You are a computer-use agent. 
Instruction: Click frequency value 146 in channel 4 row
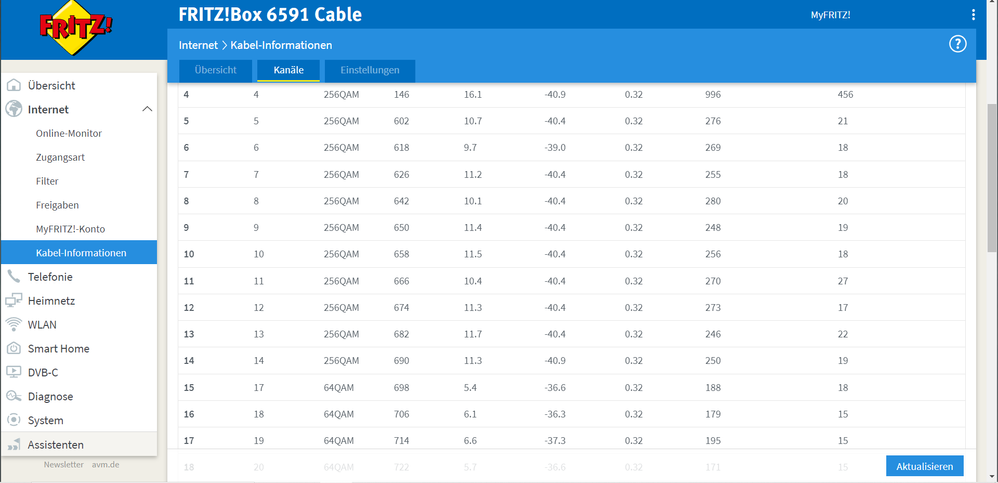(401, 95)
